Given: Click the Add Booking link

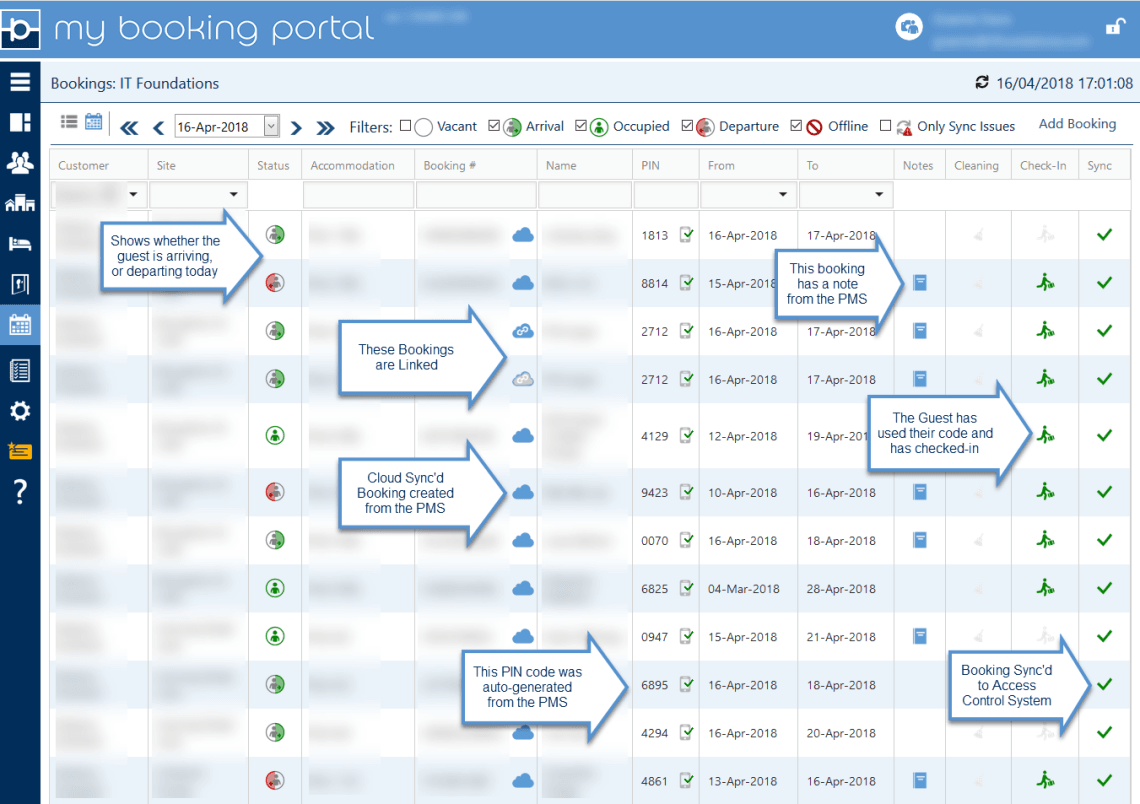Looking at the screenshot, I should 1077,123.
